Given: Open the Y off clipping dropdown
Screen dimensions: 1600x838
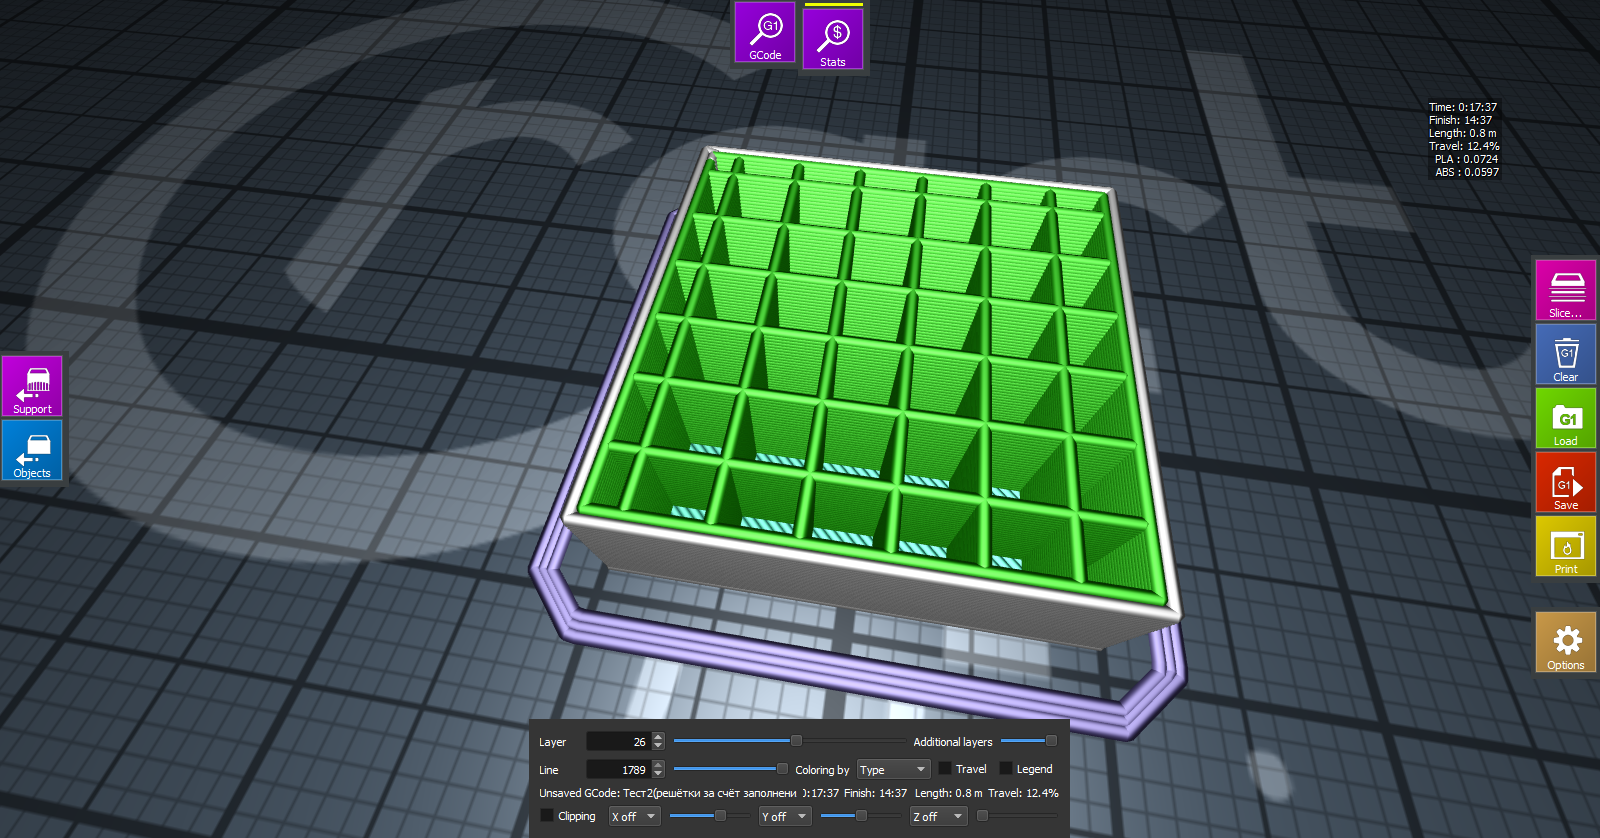Looking at the screenshot, I should (784, 817).
